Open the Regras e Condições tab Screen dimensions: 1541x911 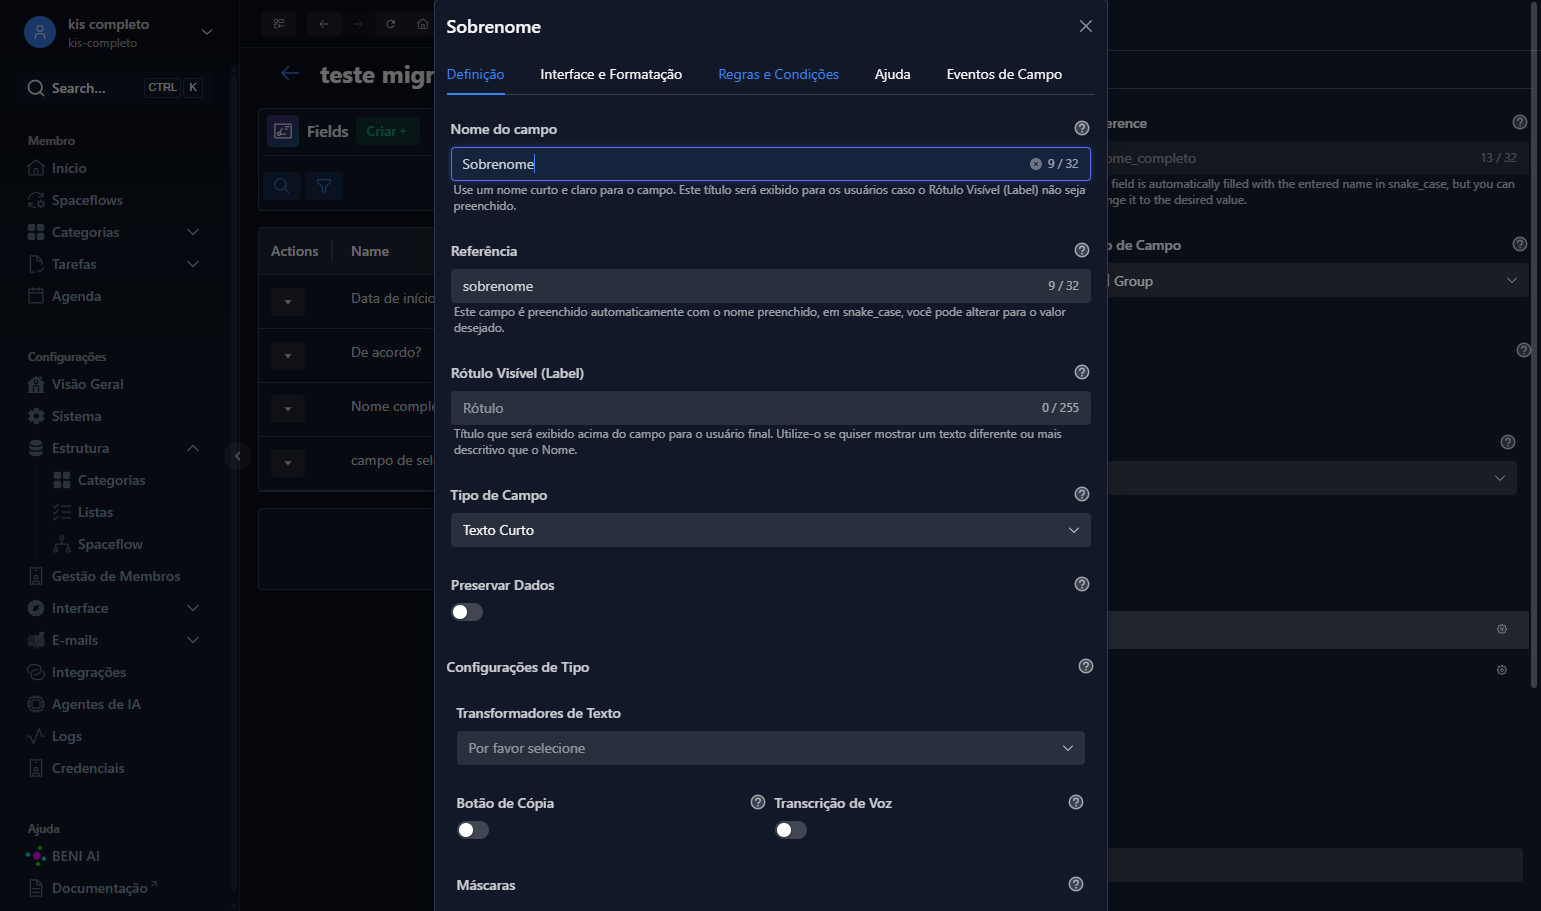[778, 74]
